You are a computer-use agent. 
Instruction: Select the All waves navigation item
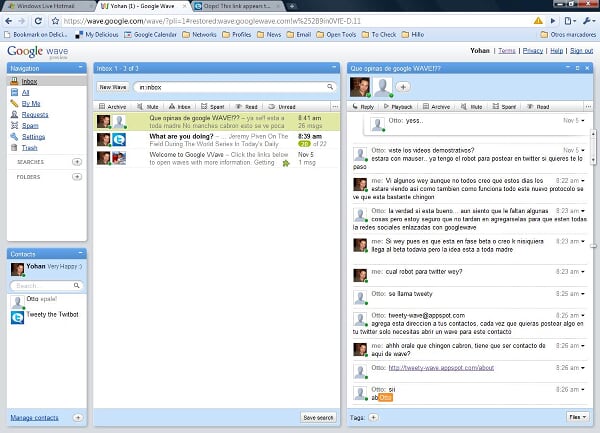[25, 92]
